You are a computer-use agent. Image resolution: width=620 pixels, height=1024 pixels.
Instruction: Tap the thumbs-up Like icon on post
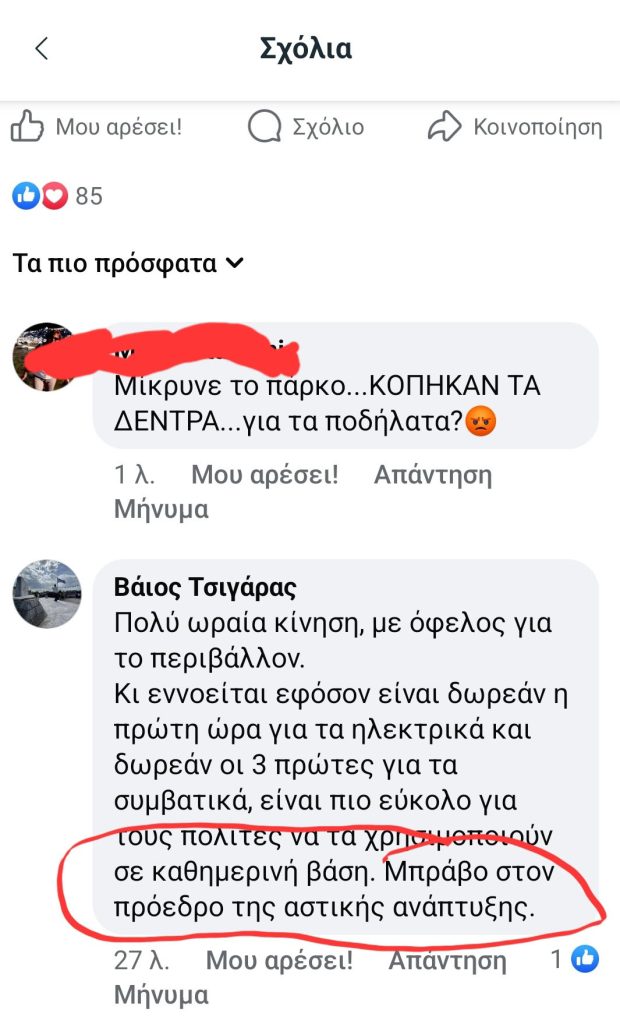point(28,127)
